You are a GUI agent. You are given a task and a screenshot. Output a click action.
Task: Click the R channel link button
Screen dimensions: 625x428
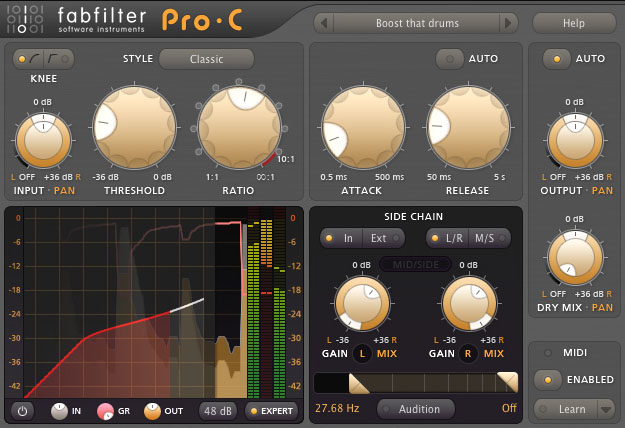tap(468, 353)
